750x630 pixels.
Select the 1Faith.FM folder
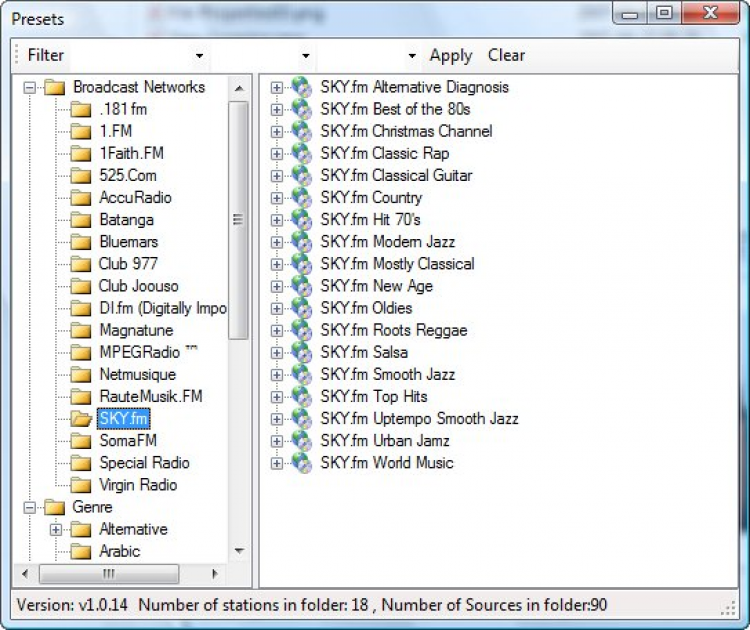coord(132,153)
